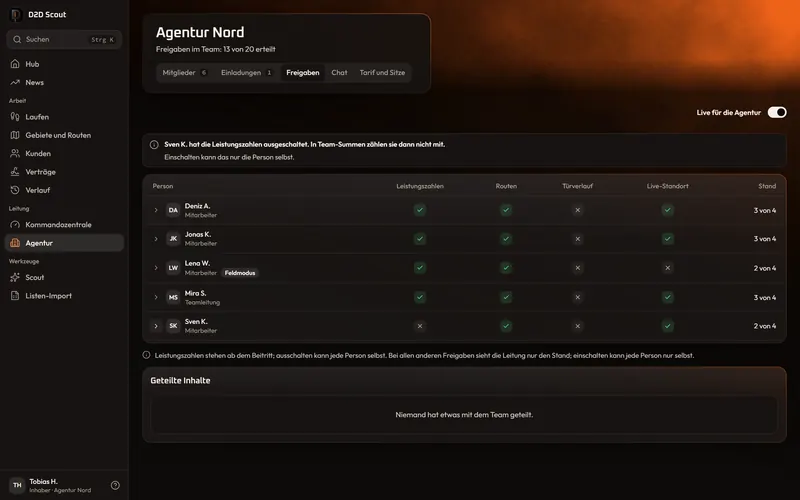
Task: Click the Live-Standort column header
Action: click(667, 186)
